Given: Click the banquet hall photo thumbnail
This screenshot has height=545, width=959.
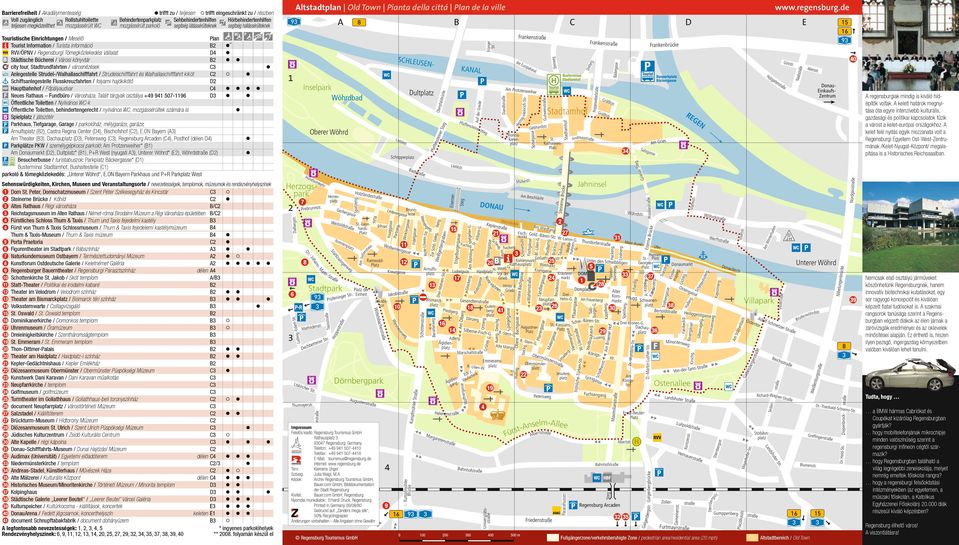Looking at the screenshot, I should pyautogui.click(x=910, y=45).
